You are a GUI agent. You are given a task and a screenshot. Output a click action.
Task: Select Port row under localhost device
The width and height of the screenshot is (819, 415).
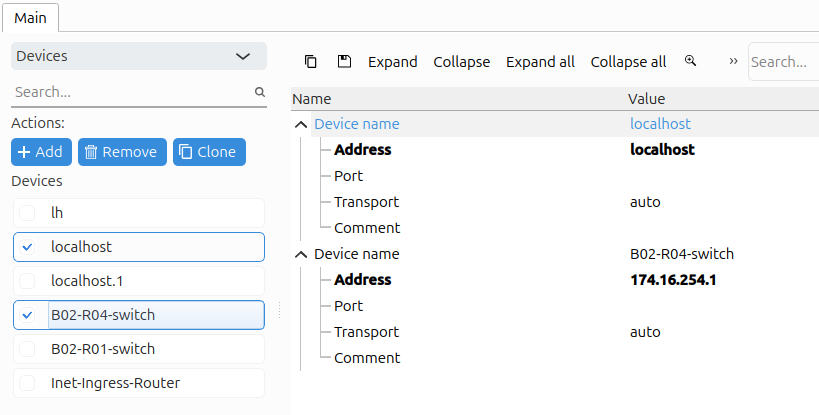348,176
